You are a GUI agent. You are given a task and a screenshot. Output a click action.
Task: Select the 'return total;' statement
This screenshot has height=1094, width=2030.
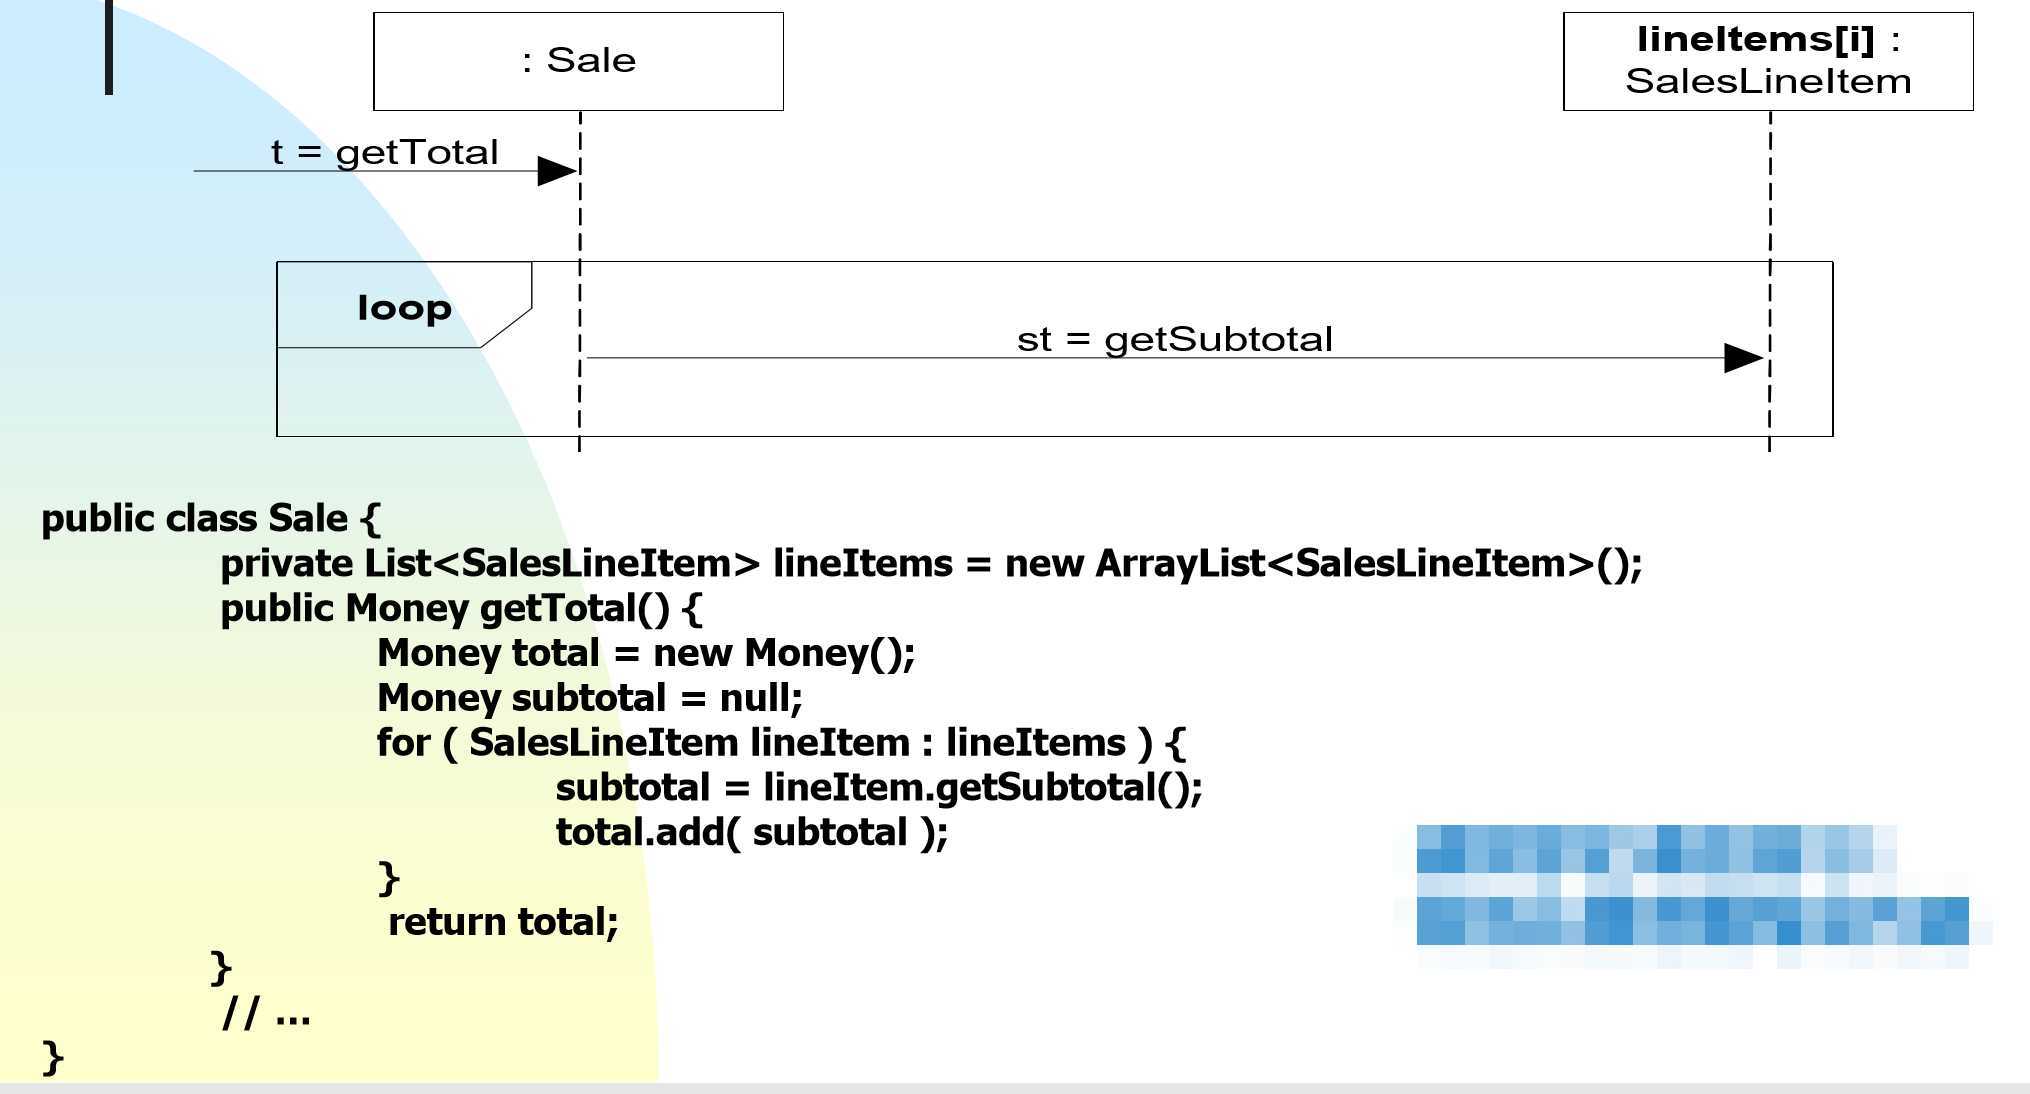(x=503, y=922)
